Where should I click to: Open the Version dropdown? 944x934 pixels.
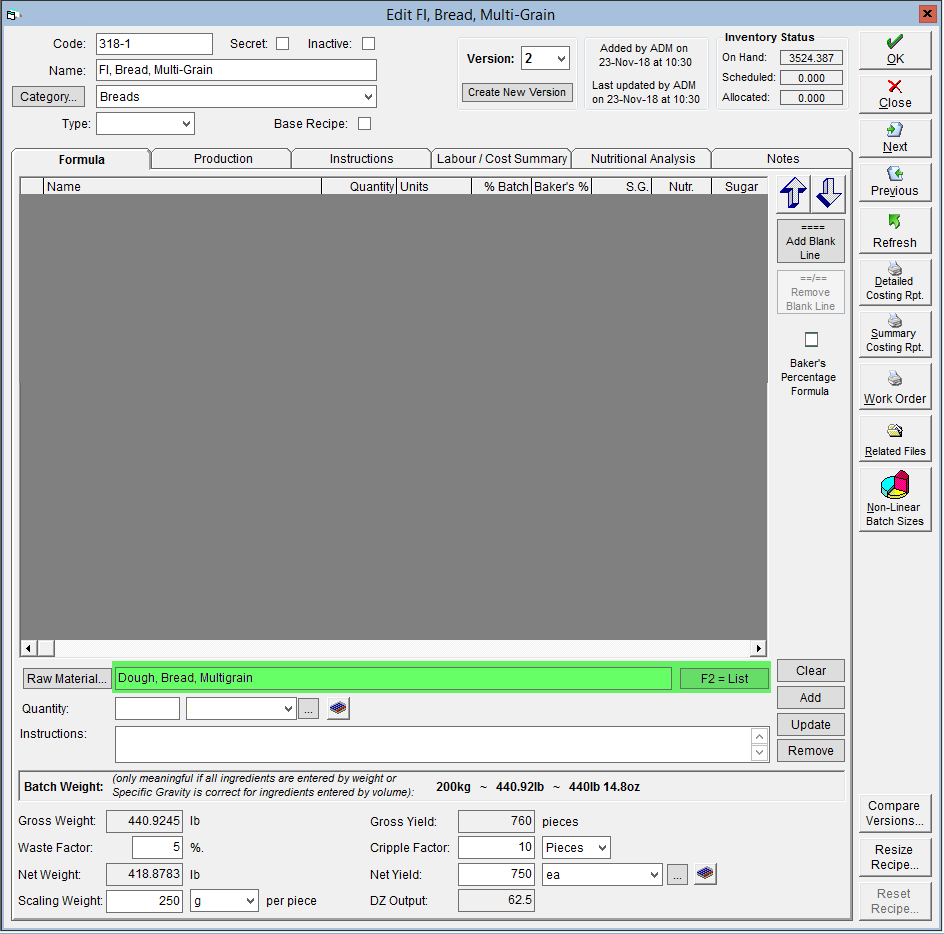(560, 59)
